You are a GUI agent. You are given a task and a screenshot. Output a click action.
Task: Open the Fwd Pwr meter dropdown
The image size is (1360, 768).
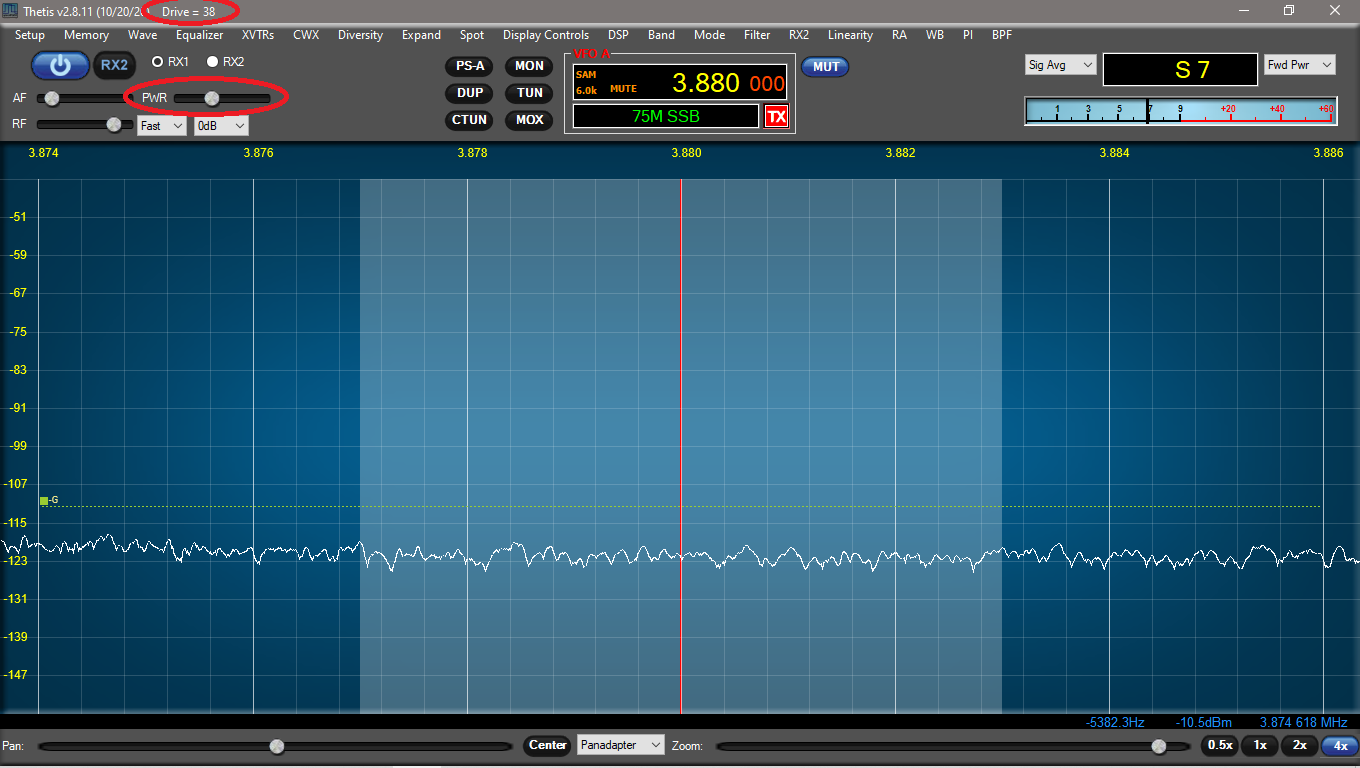[x=1300, y=65]
